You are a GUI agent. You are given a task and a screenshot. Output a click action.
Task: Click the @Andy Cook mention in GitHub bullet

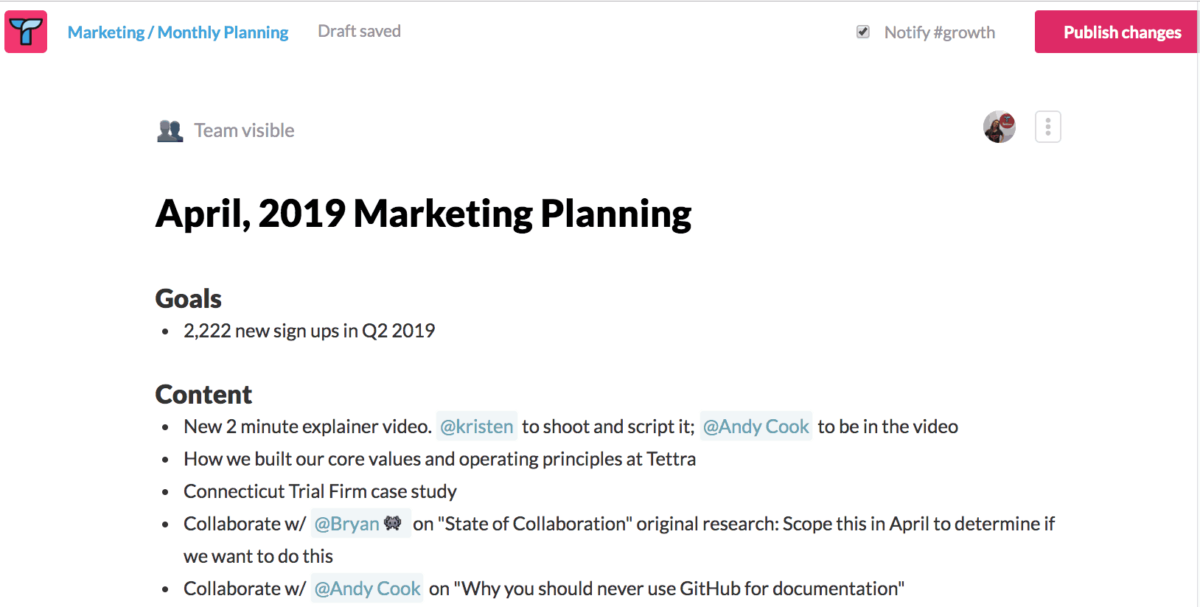tap(367, 589)
